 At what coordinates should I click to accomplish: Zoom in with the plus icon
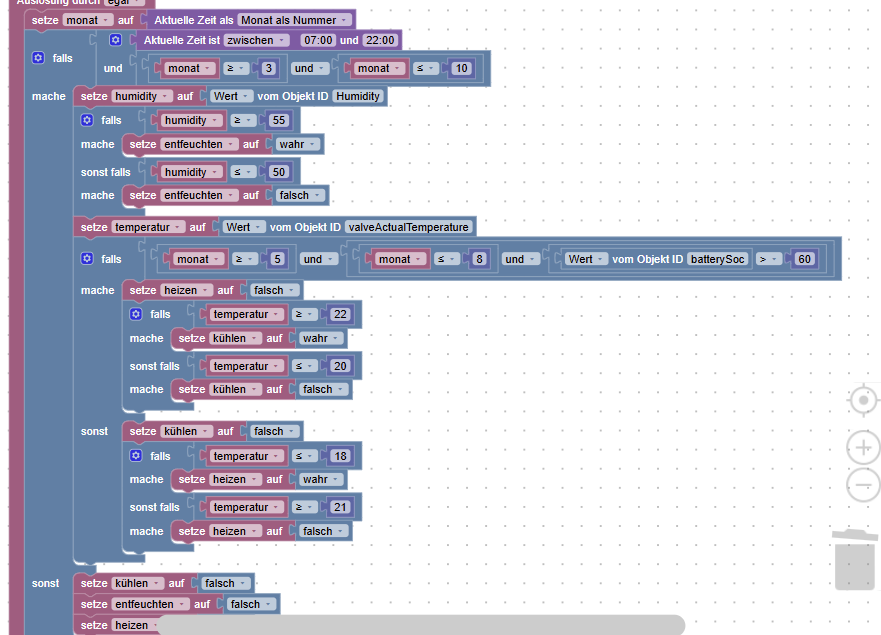click(x=864, y=448)
